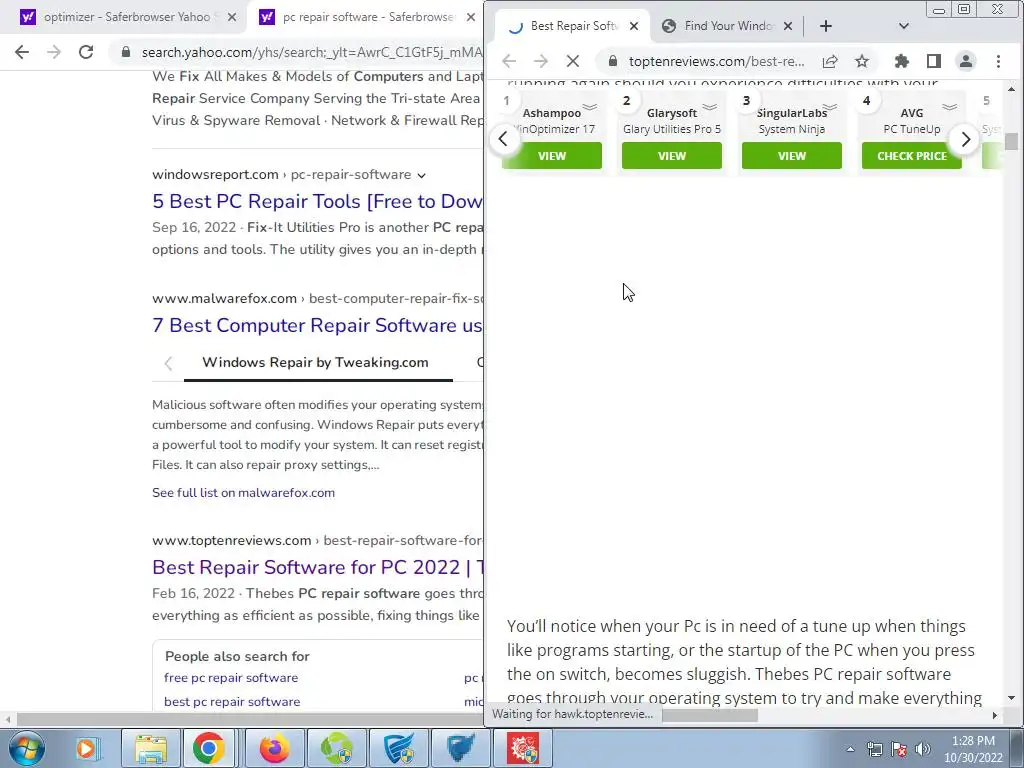Viewport: 1024px width, 768px height.
Task: Show hidden system tray icons
Action: 850,749
